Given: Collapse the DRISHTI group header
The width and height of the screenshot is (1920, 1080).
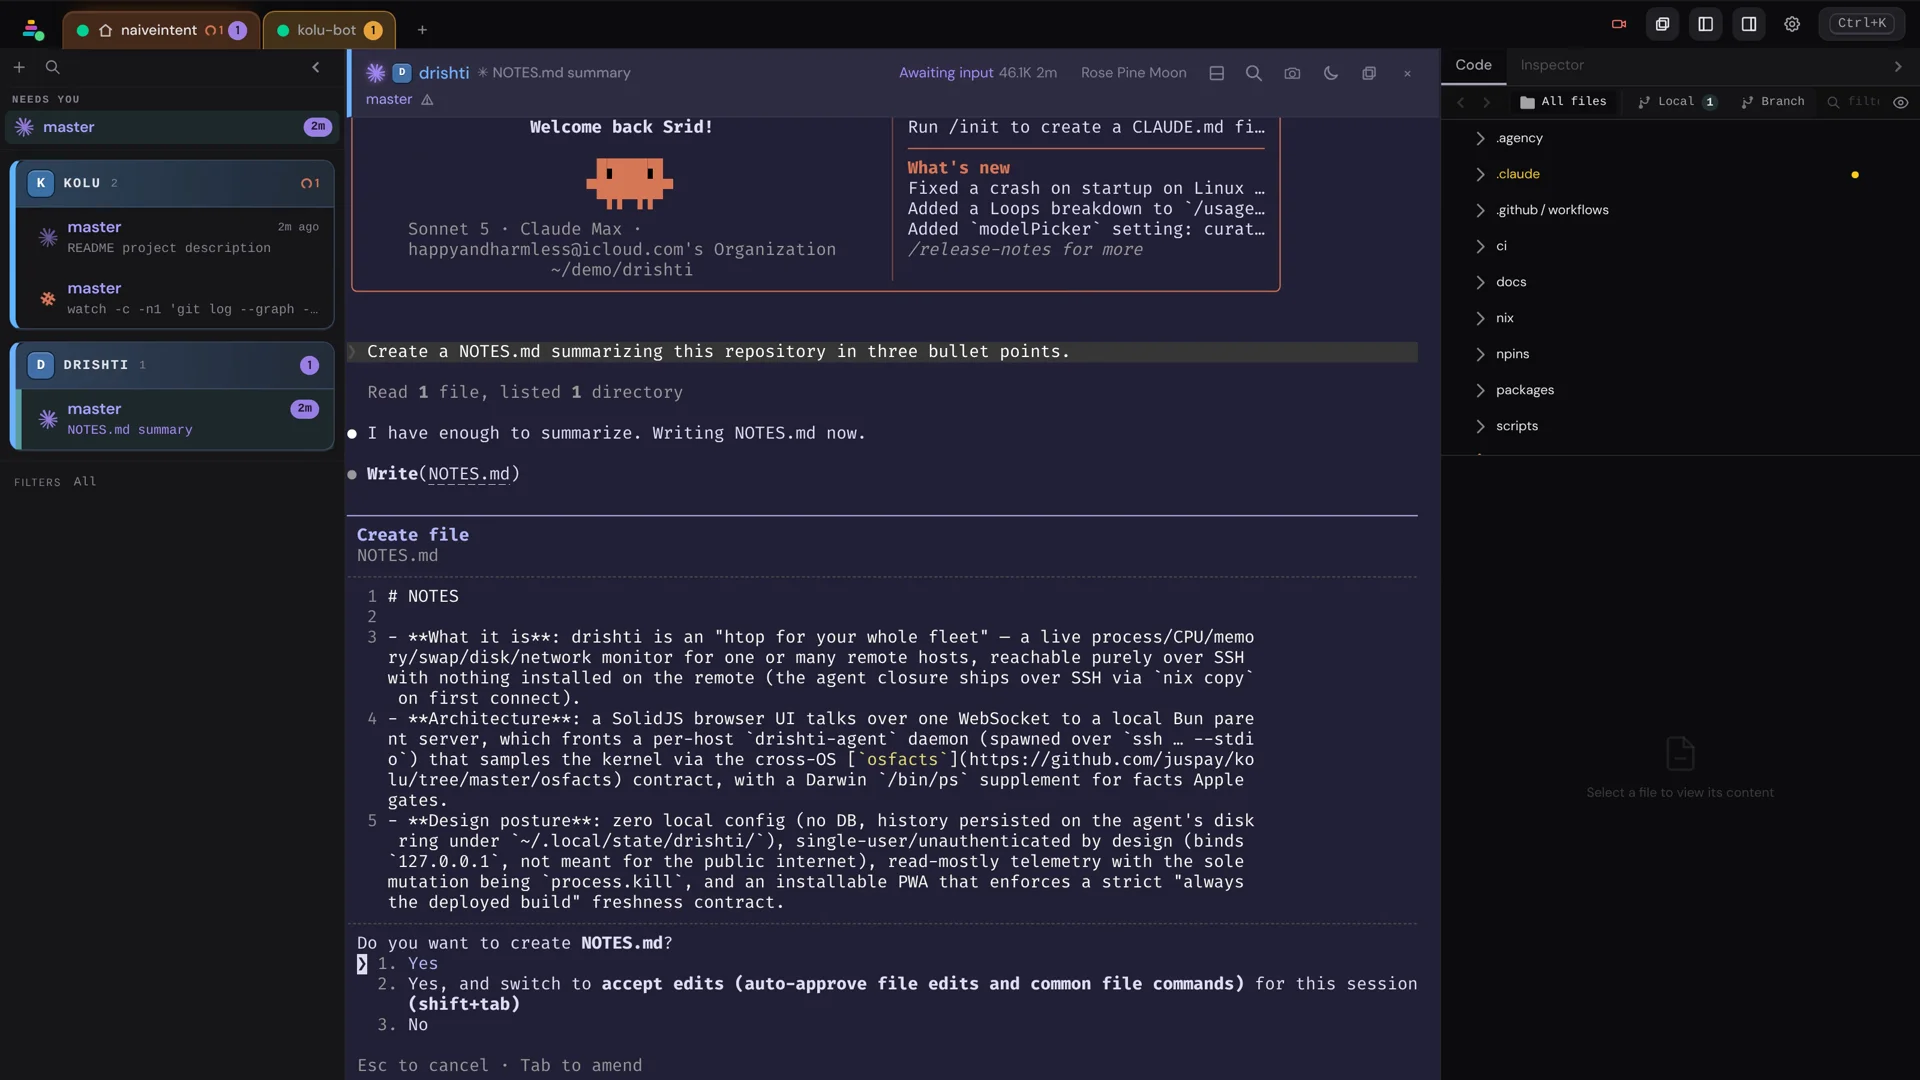Looking at the screenshot, I should 172,365.
